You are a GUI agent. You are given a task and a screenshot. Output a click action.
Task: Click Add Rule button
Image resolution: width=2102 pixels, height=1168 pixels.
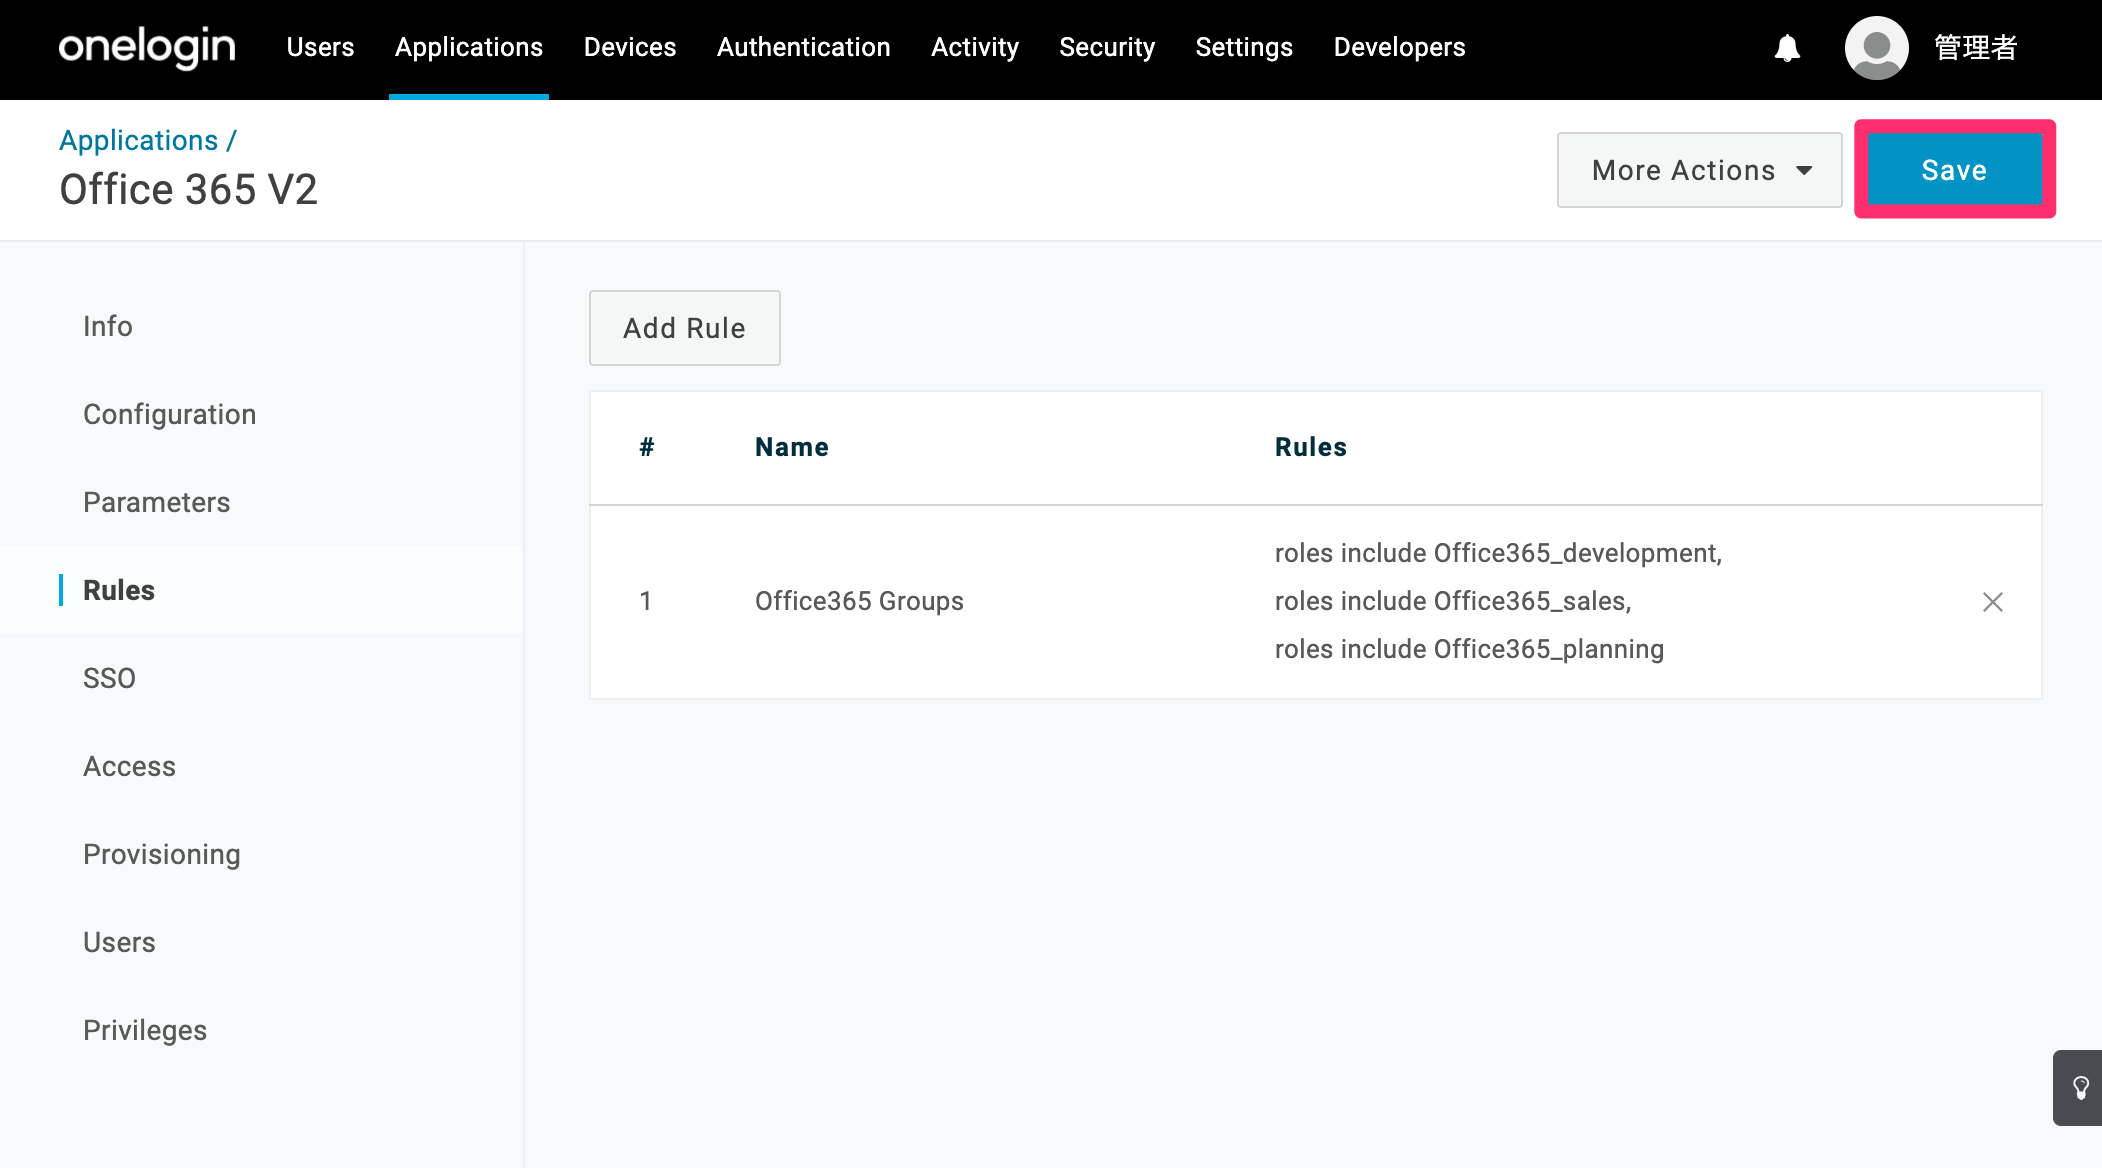tap(684, 328)
